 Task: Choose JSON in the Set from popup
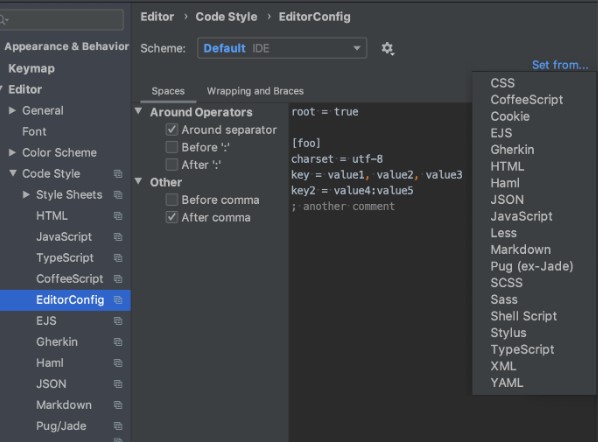(x=507, y=200)
